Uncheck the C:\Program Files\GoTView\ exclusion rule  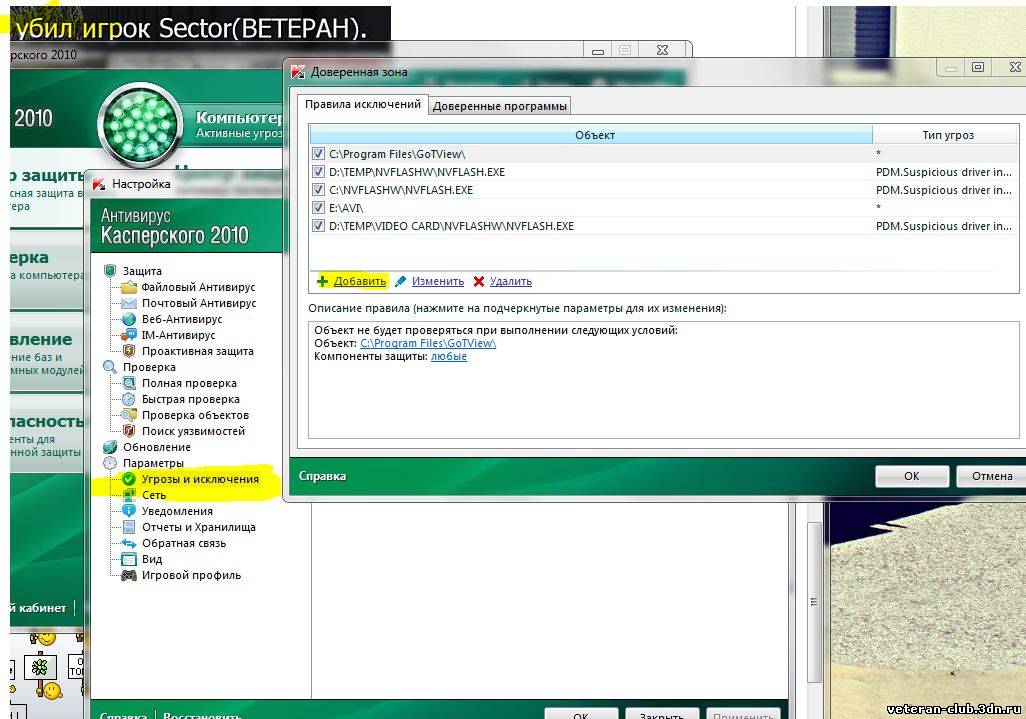coord(318,154)
